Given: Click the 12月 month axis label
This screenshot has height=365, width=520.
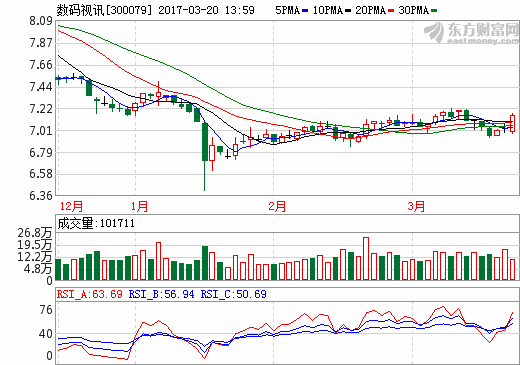Looking at the screenshot, I should tap(71, 206).
